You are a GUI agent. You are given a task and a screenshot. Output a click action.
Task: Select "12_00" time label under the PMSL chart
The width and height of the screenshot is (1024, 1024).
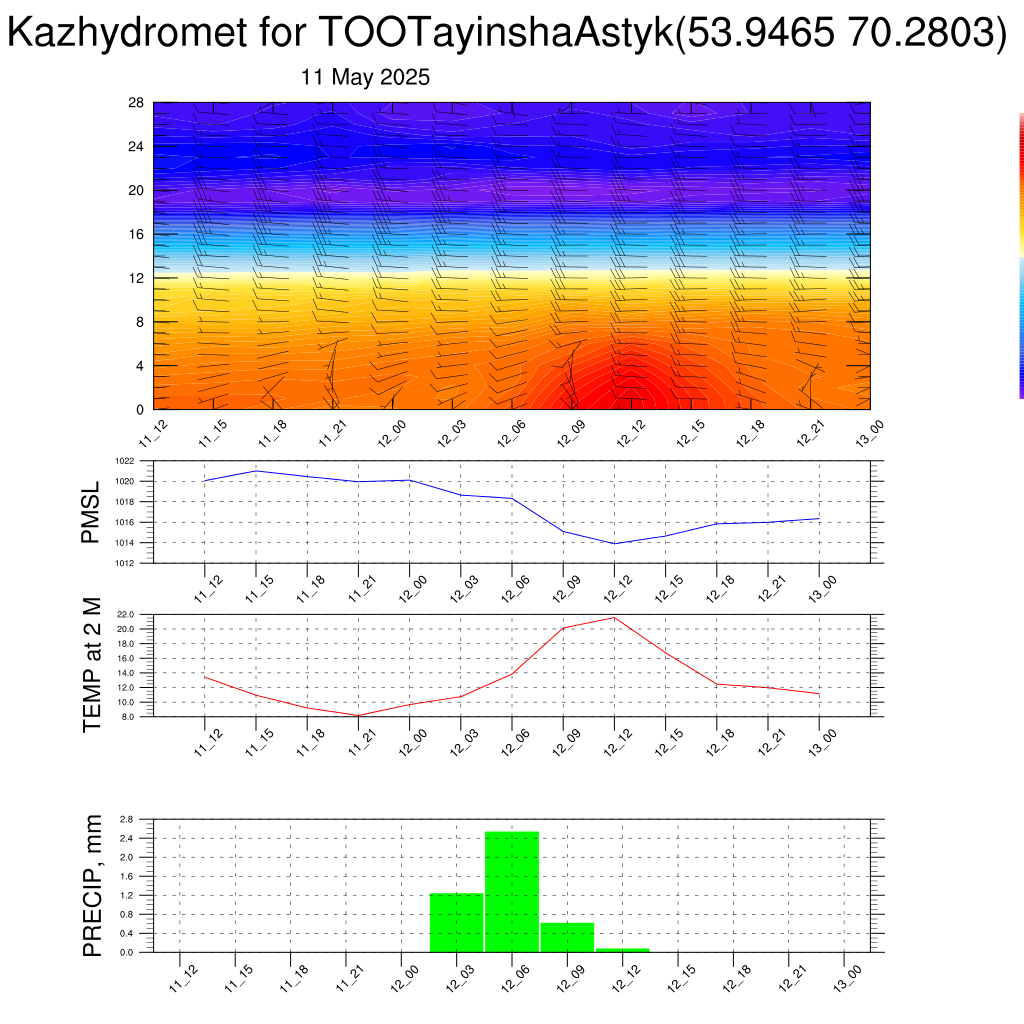pos(411,588)
